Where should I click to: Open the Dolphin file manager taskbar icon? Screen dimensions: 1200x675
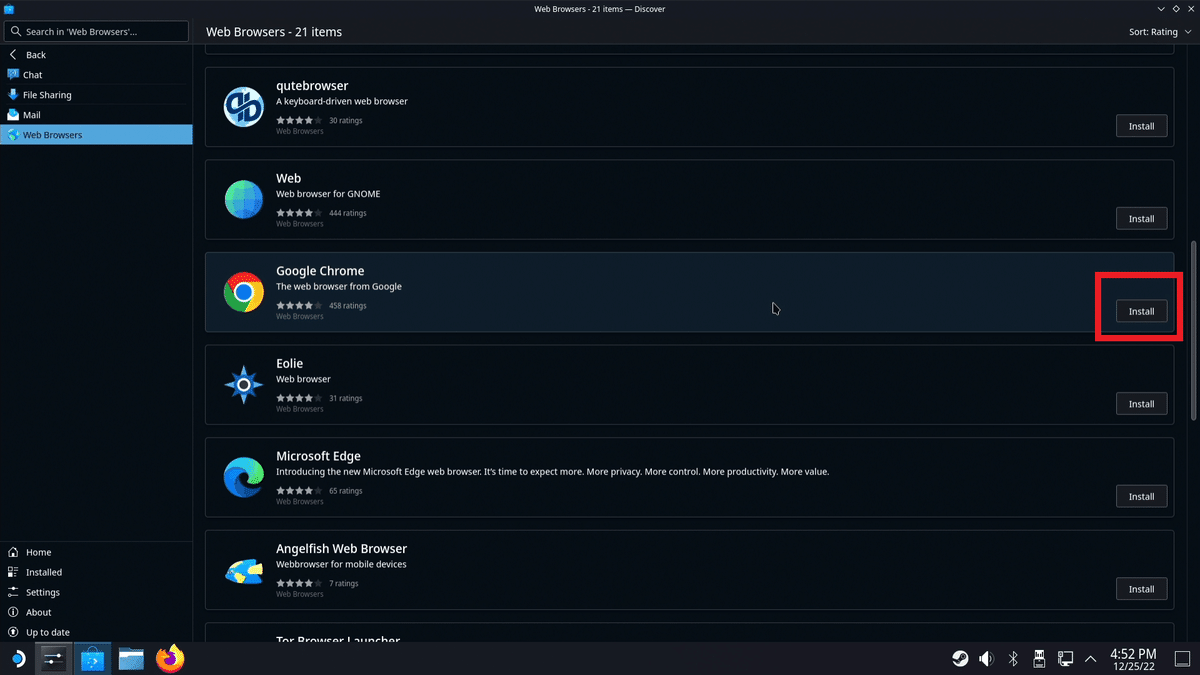point(132,658)
